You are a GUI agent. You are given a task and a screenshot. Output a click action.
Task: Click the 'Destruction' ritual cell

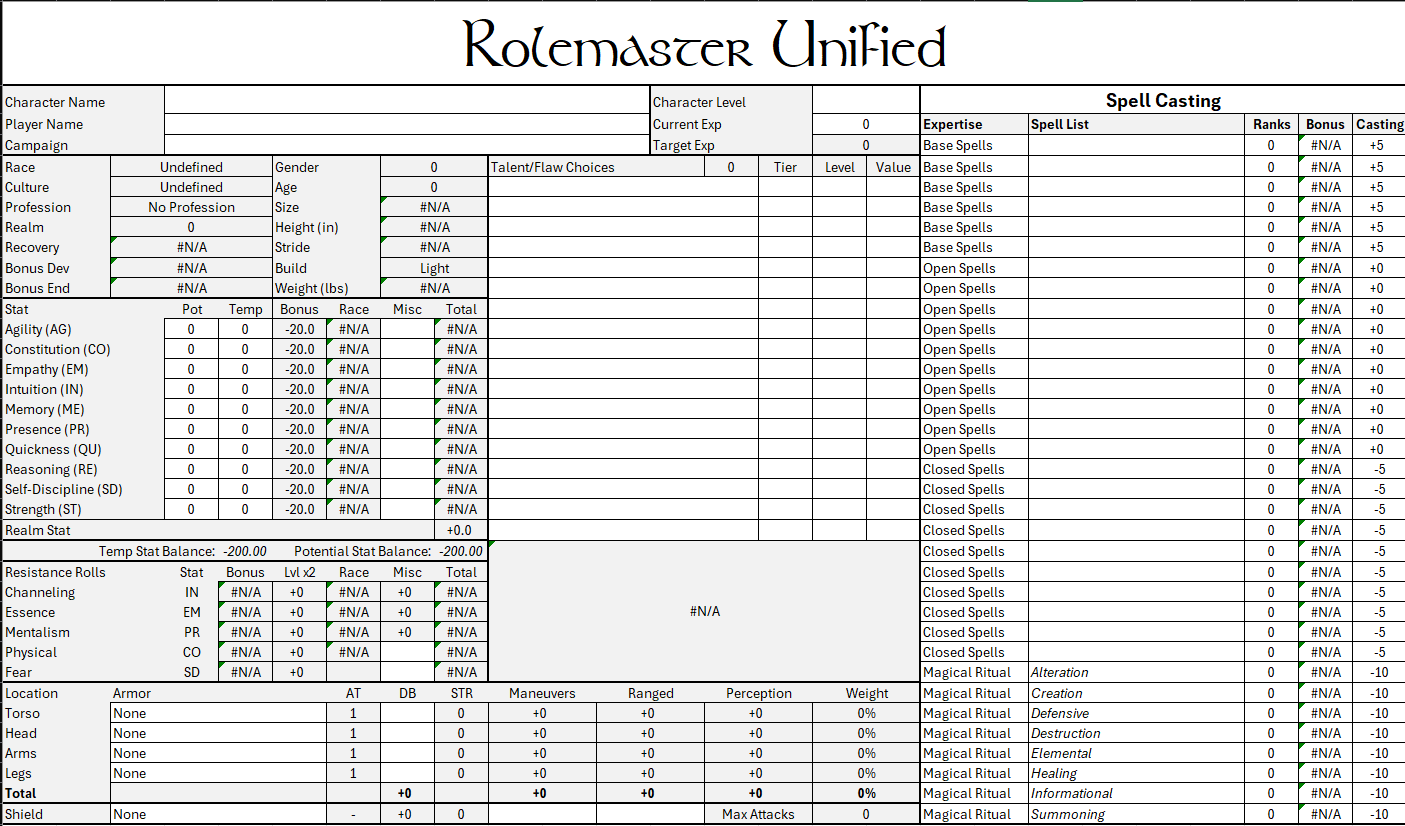pos(1136,733)
